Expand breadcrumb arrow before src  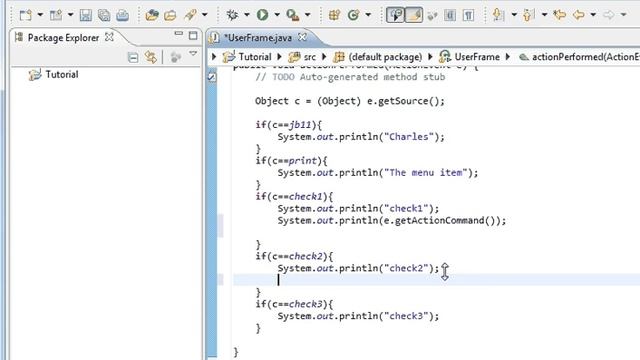pos(280,57)
